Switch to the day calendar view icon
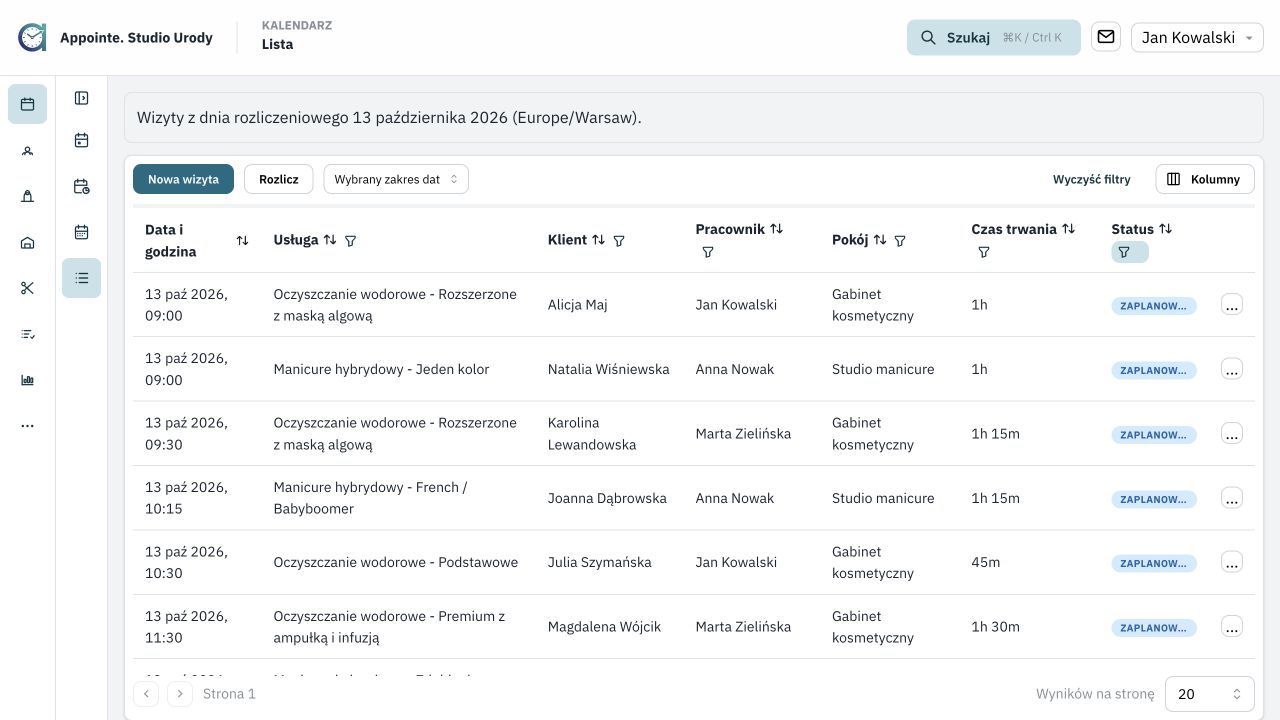 tap(82, 141)
